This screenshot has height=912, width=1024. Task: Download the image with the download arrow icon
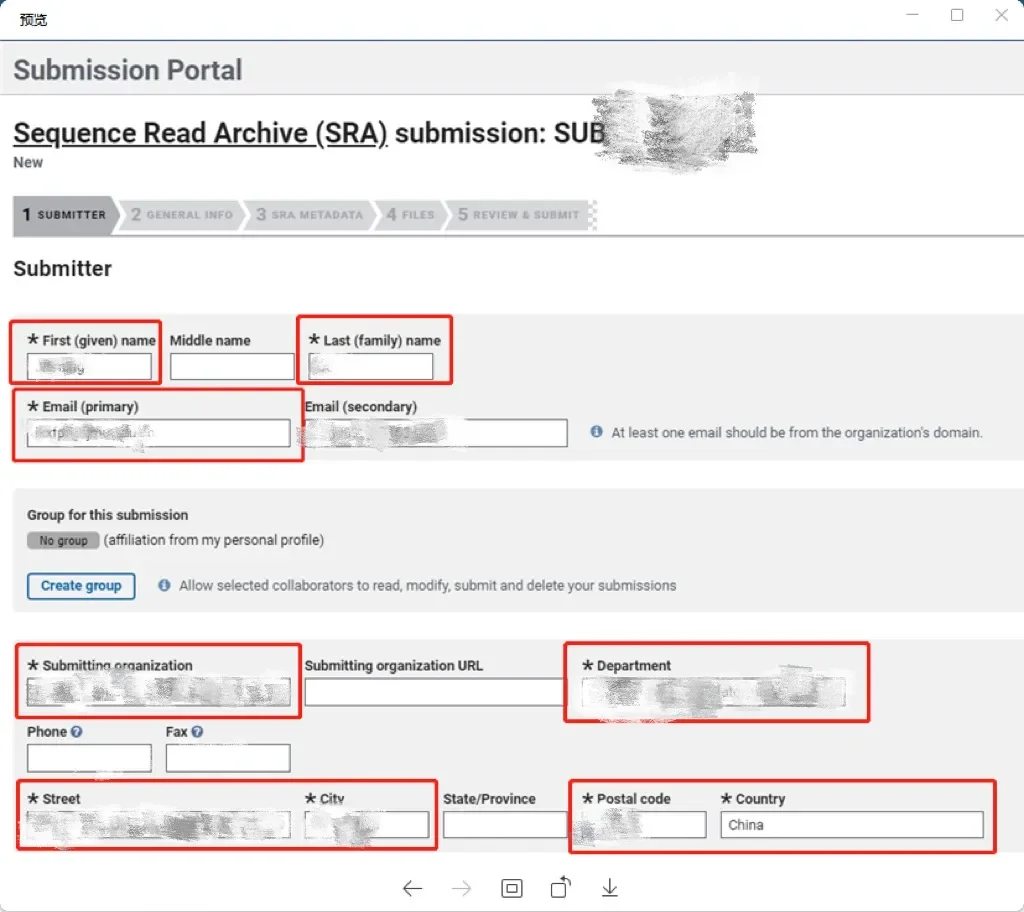[610, 888]
